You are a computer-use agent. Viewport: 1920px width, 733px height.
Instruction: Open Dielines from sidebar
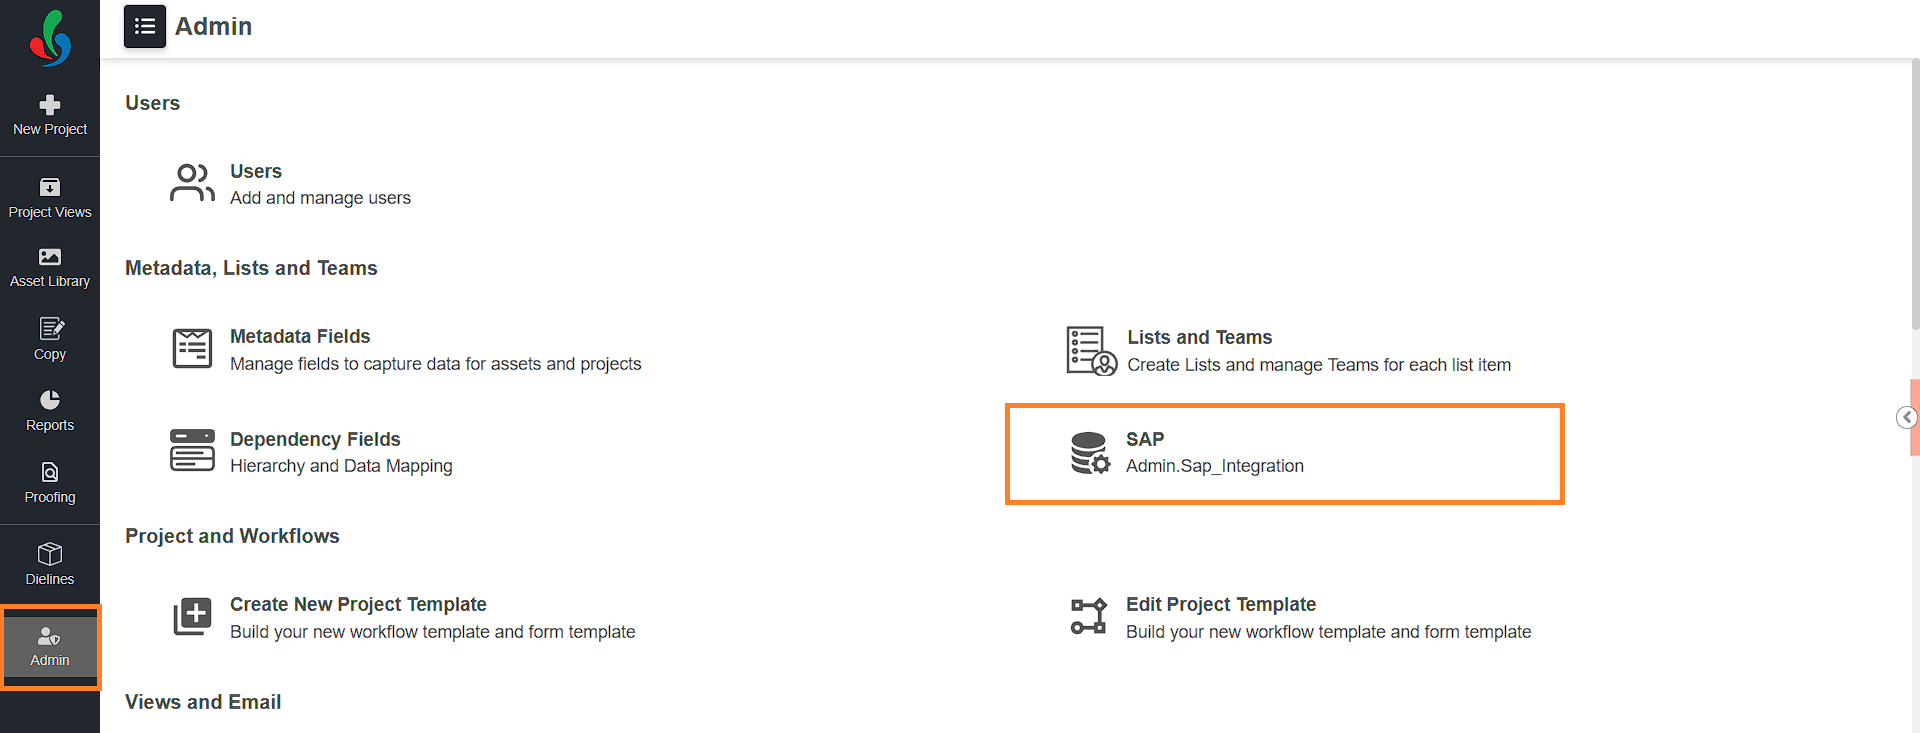(50, 565)
